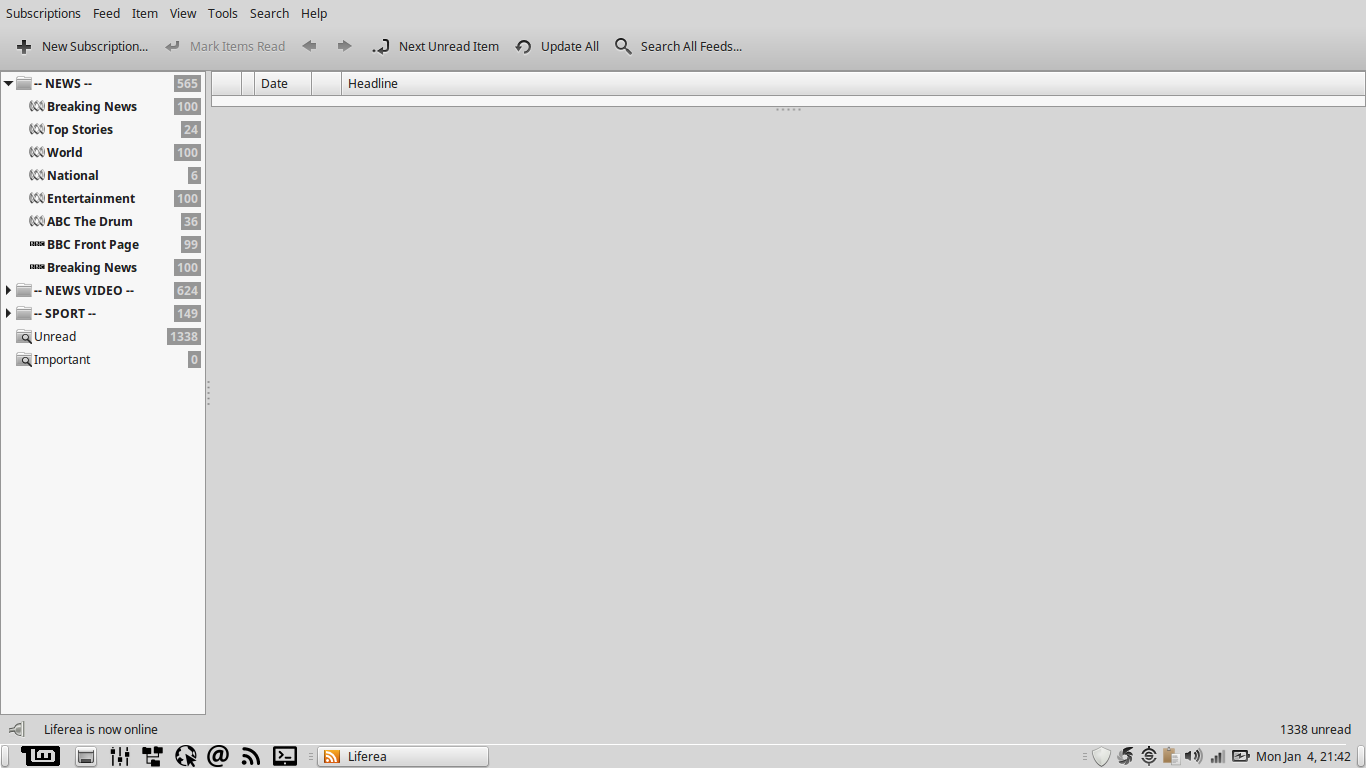This screenshot has height=768, width=1366.
Task: Open the Feed menu
Action: 106,13
